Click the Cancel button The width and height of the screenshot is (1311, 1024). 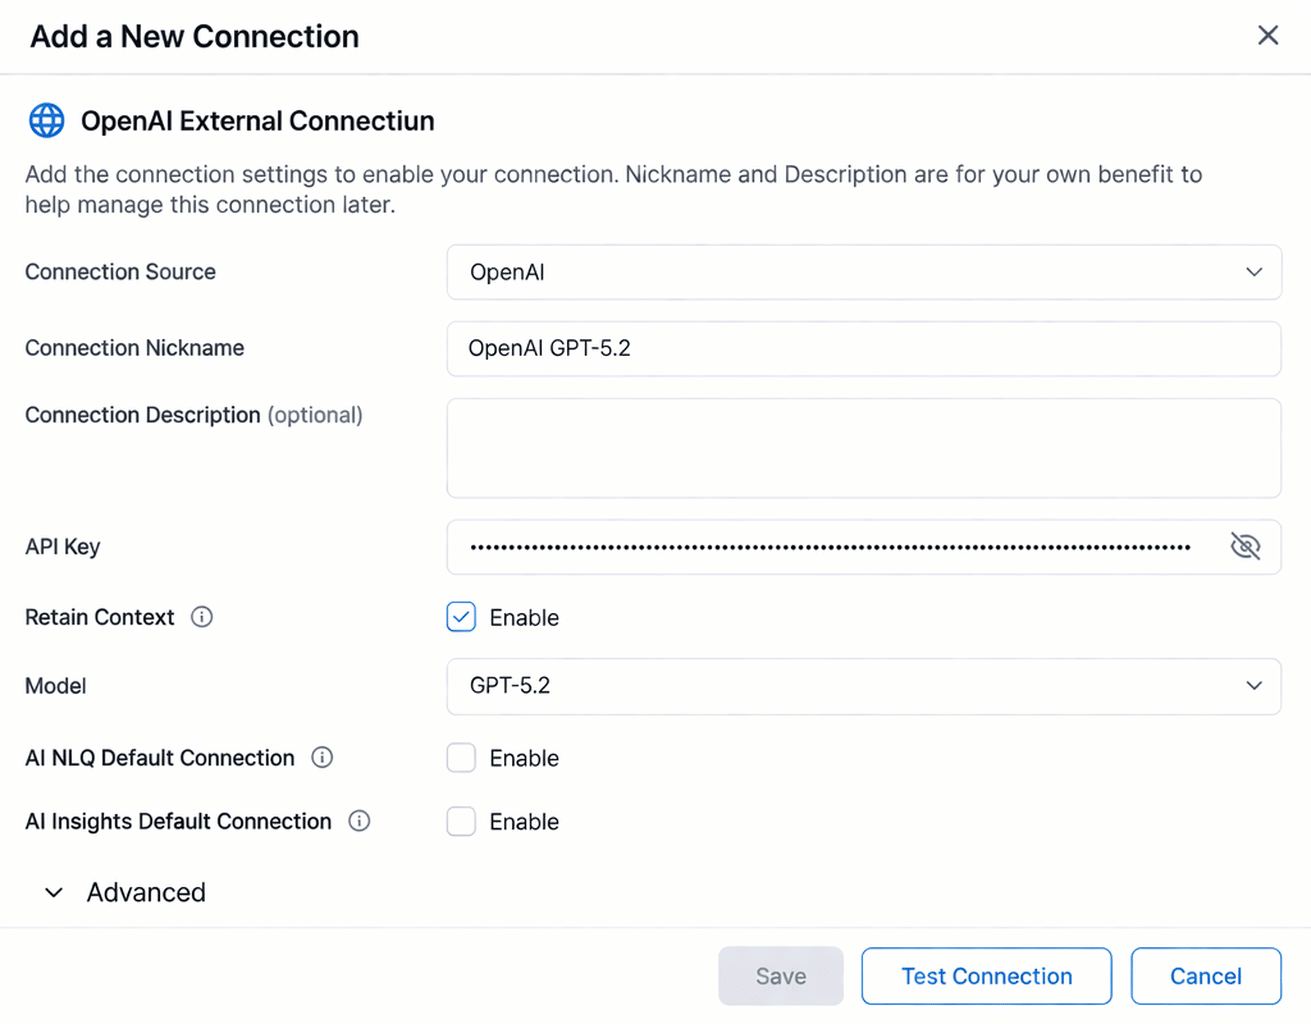[x=1205, y=976]
